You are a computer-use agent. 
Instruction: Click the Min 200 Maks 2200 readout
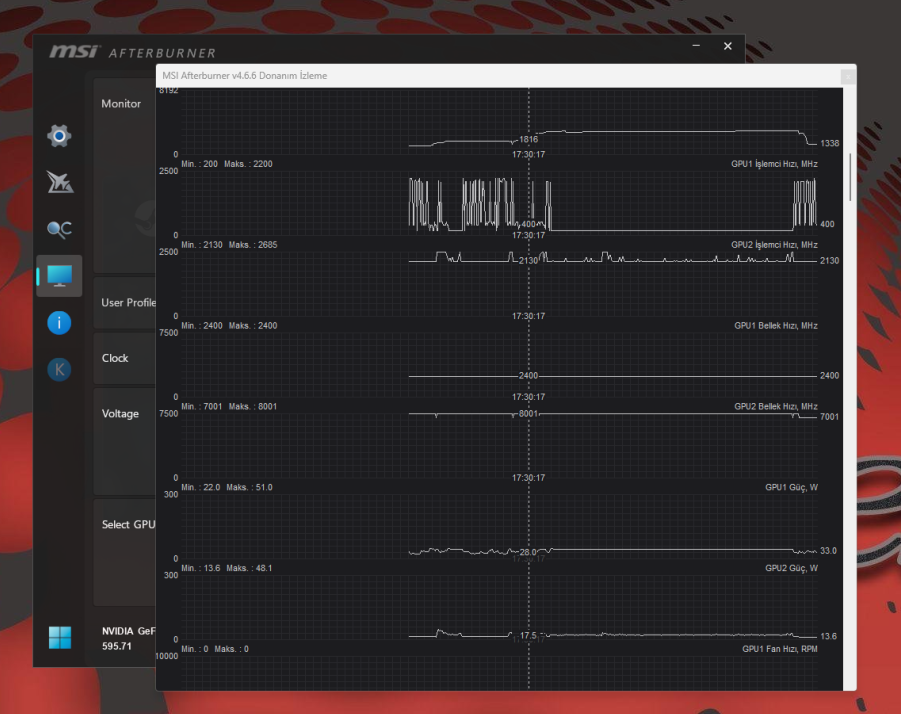pyautogui.click(x=227, y=164)
